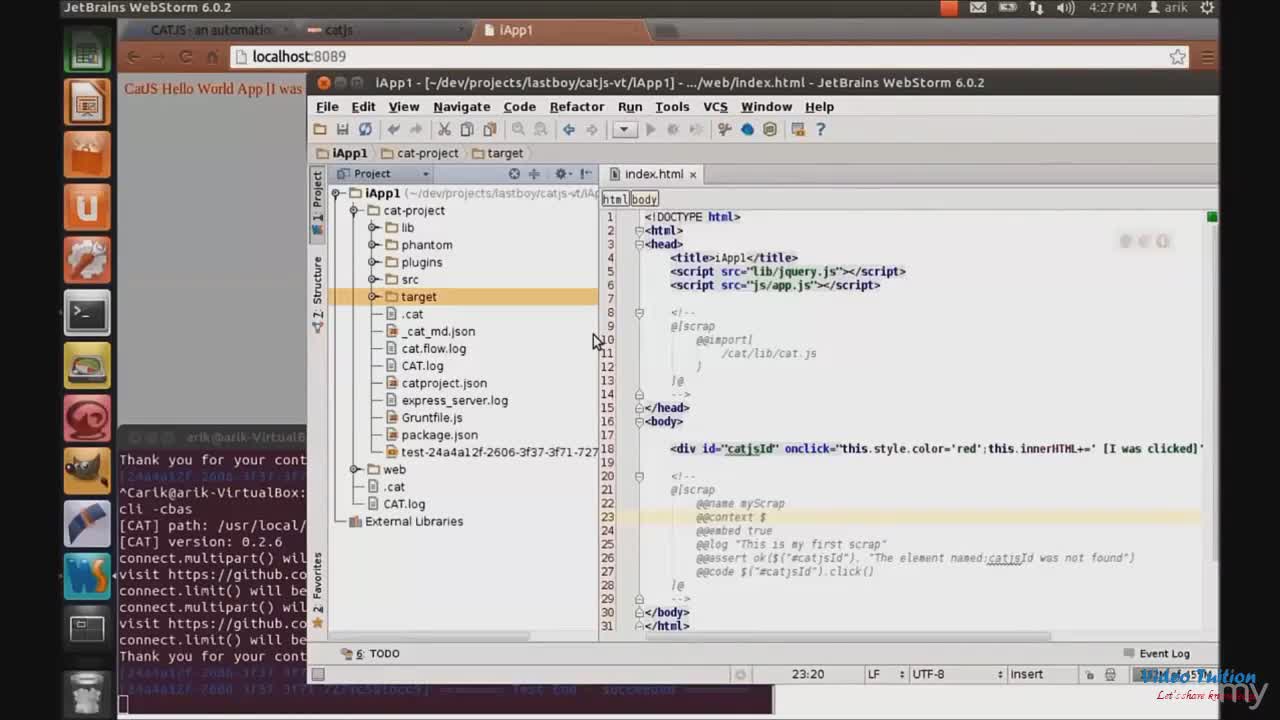This screenshot has height=720, width=1280.
Task: Select _cat_md.json in project tree
Action: pyautogui.click(x=439, y=331)
